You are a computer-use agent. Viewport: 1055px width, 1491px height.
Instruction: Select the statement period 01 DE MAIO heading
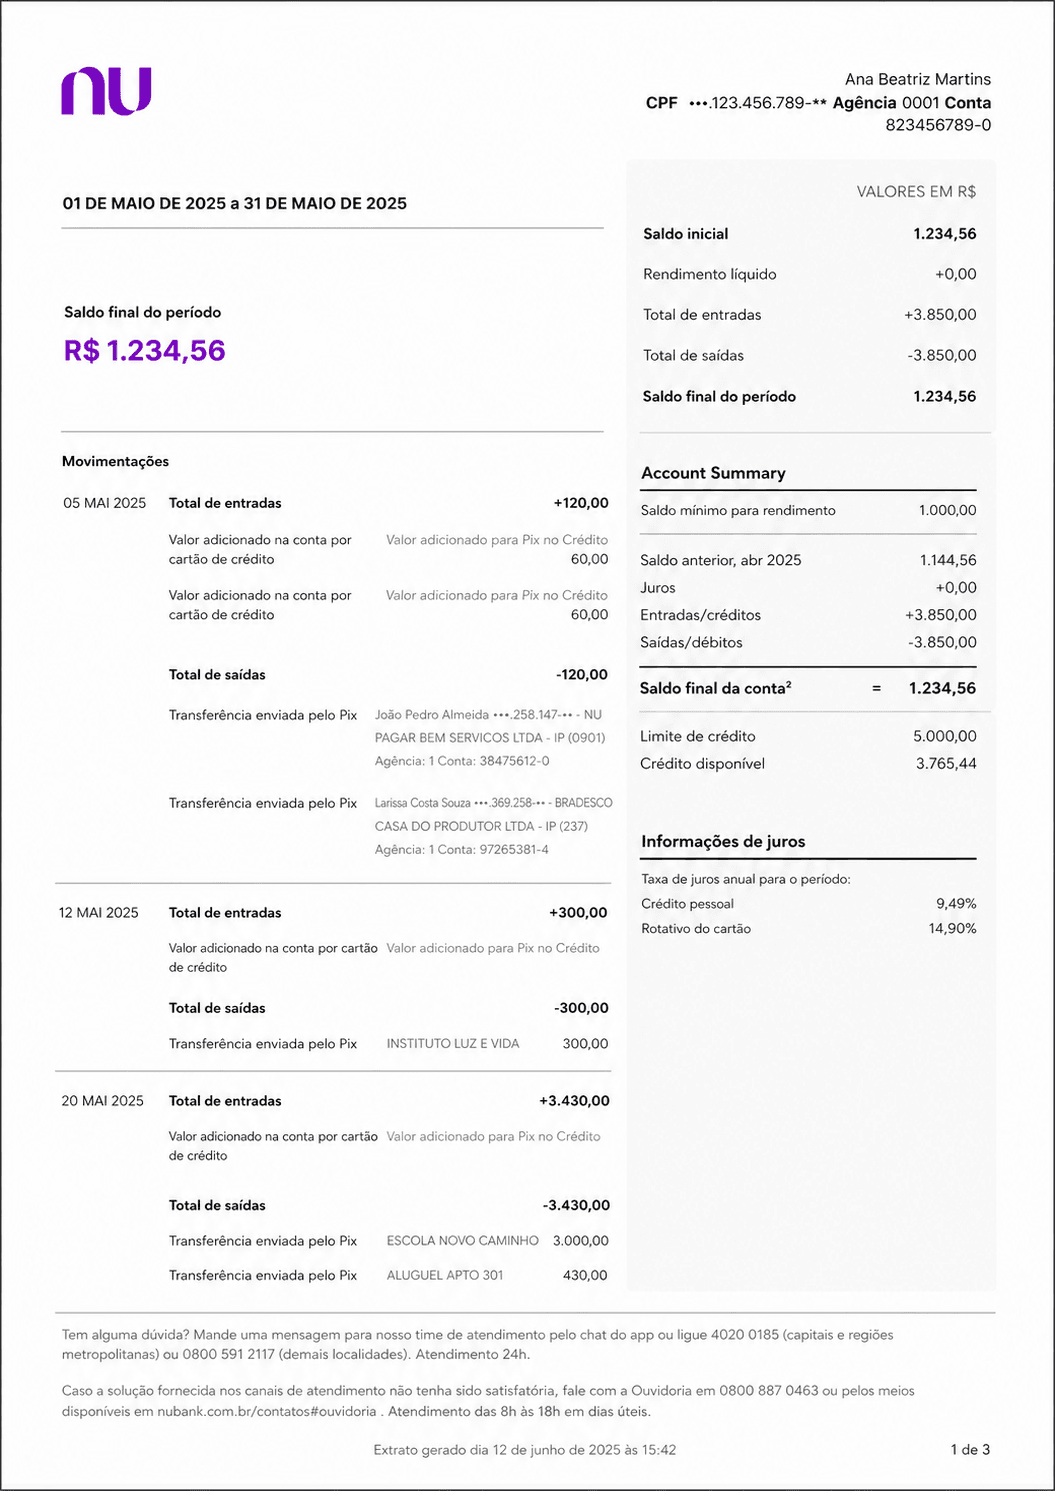[234, 203]
